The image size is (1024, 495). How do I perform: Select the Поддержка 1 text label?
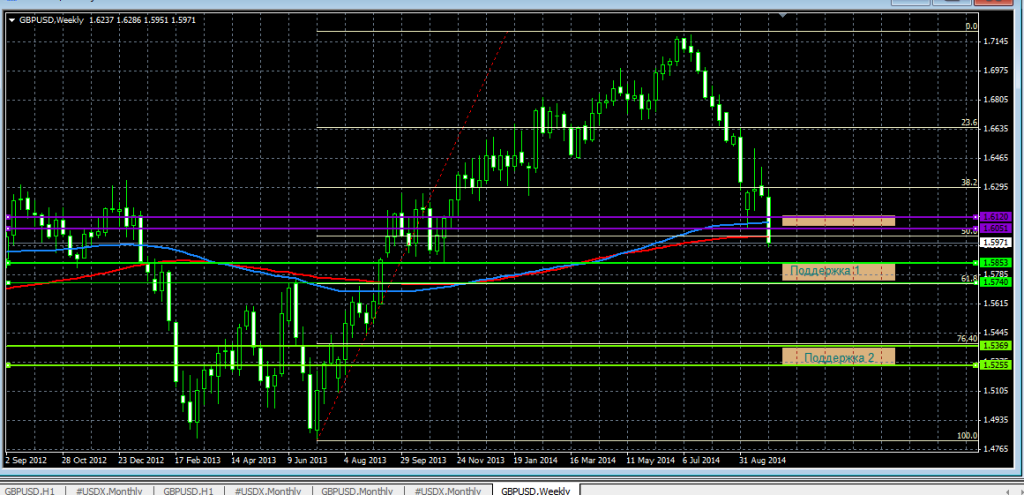[x=824, y=271]
